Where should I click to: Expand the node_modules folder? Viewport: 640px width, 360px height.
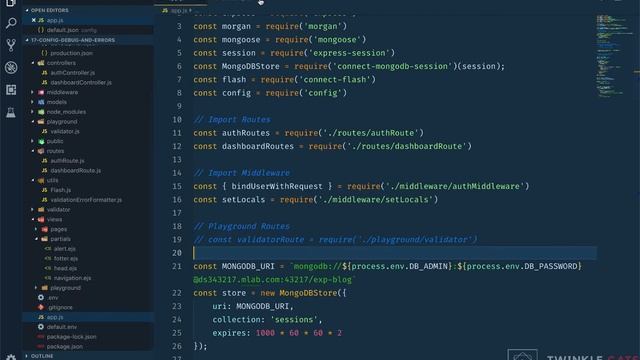[x=33, y=112]
